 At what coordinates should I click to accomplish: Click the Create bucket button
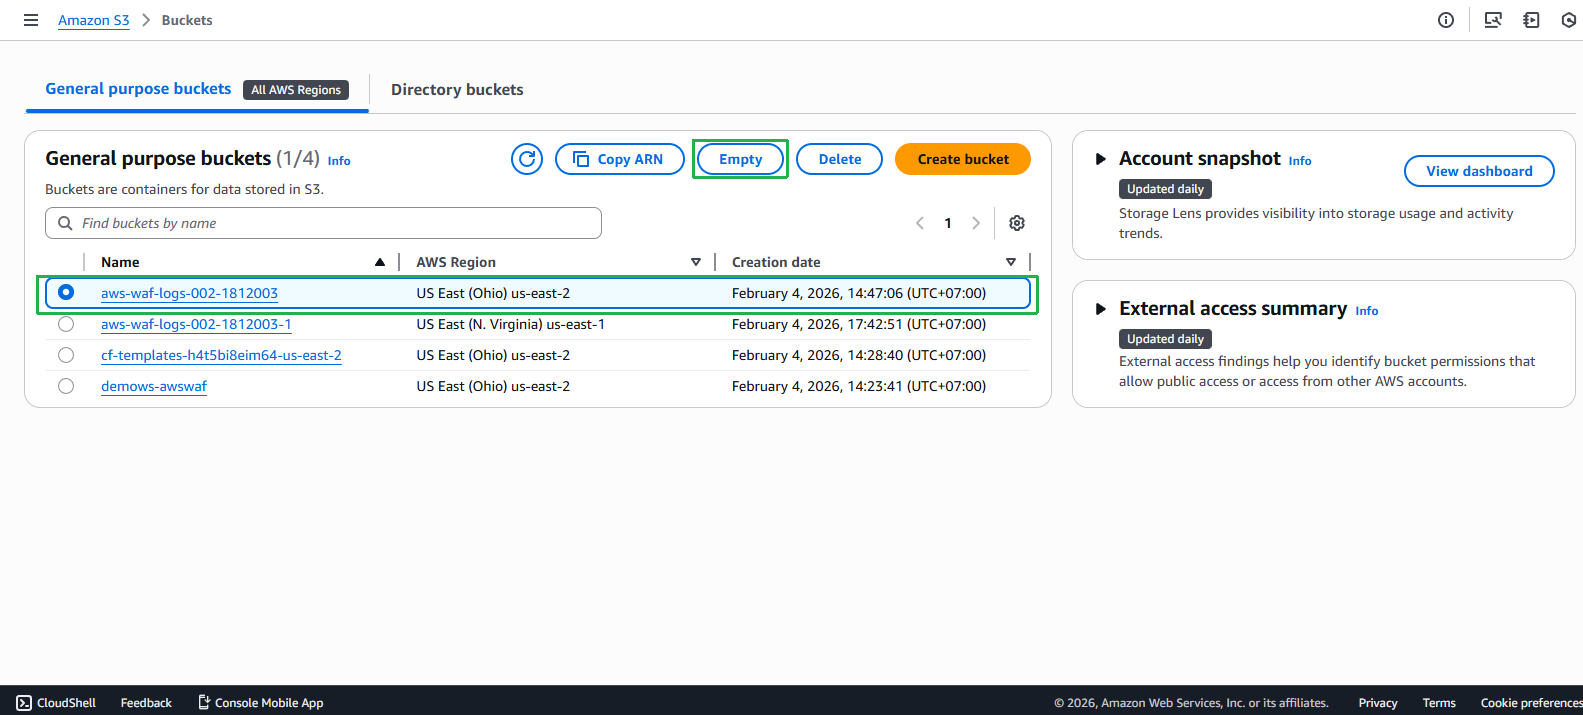tap(963, 159)
